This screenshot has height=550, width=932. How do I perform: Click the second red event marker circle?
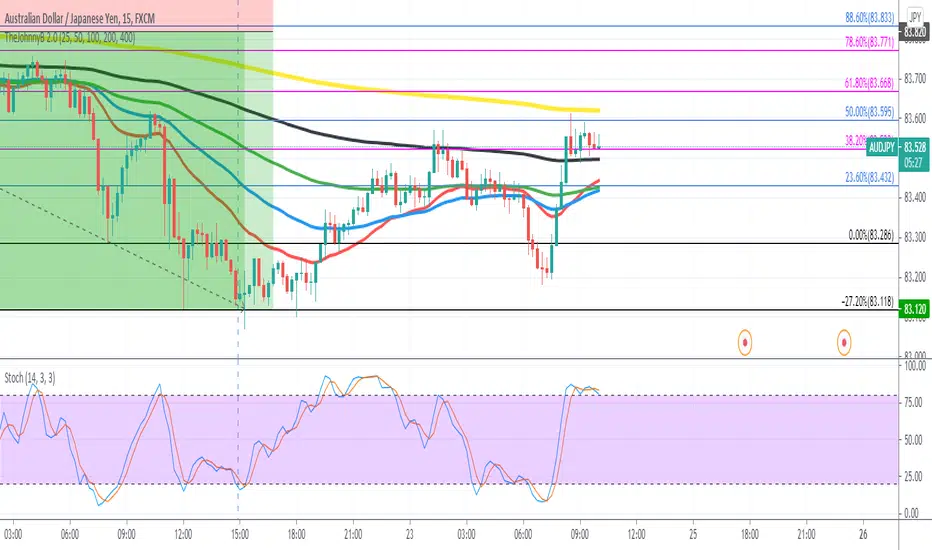click(x=844, y=342)
